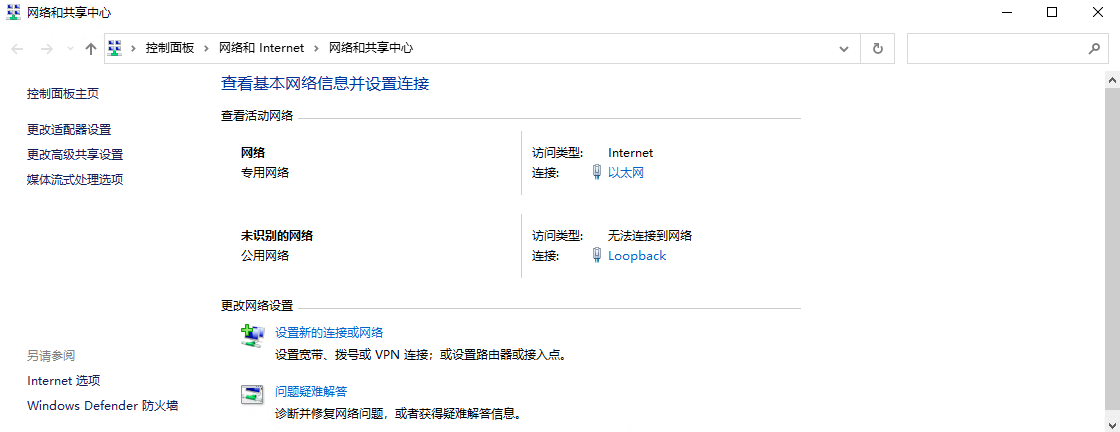Expand the address bar history dropdown

845,48
